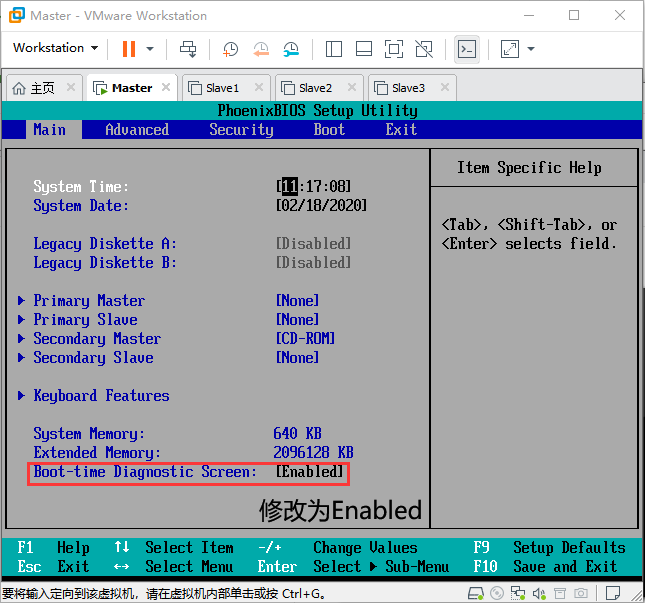Open the console view icon

point(467,49)
